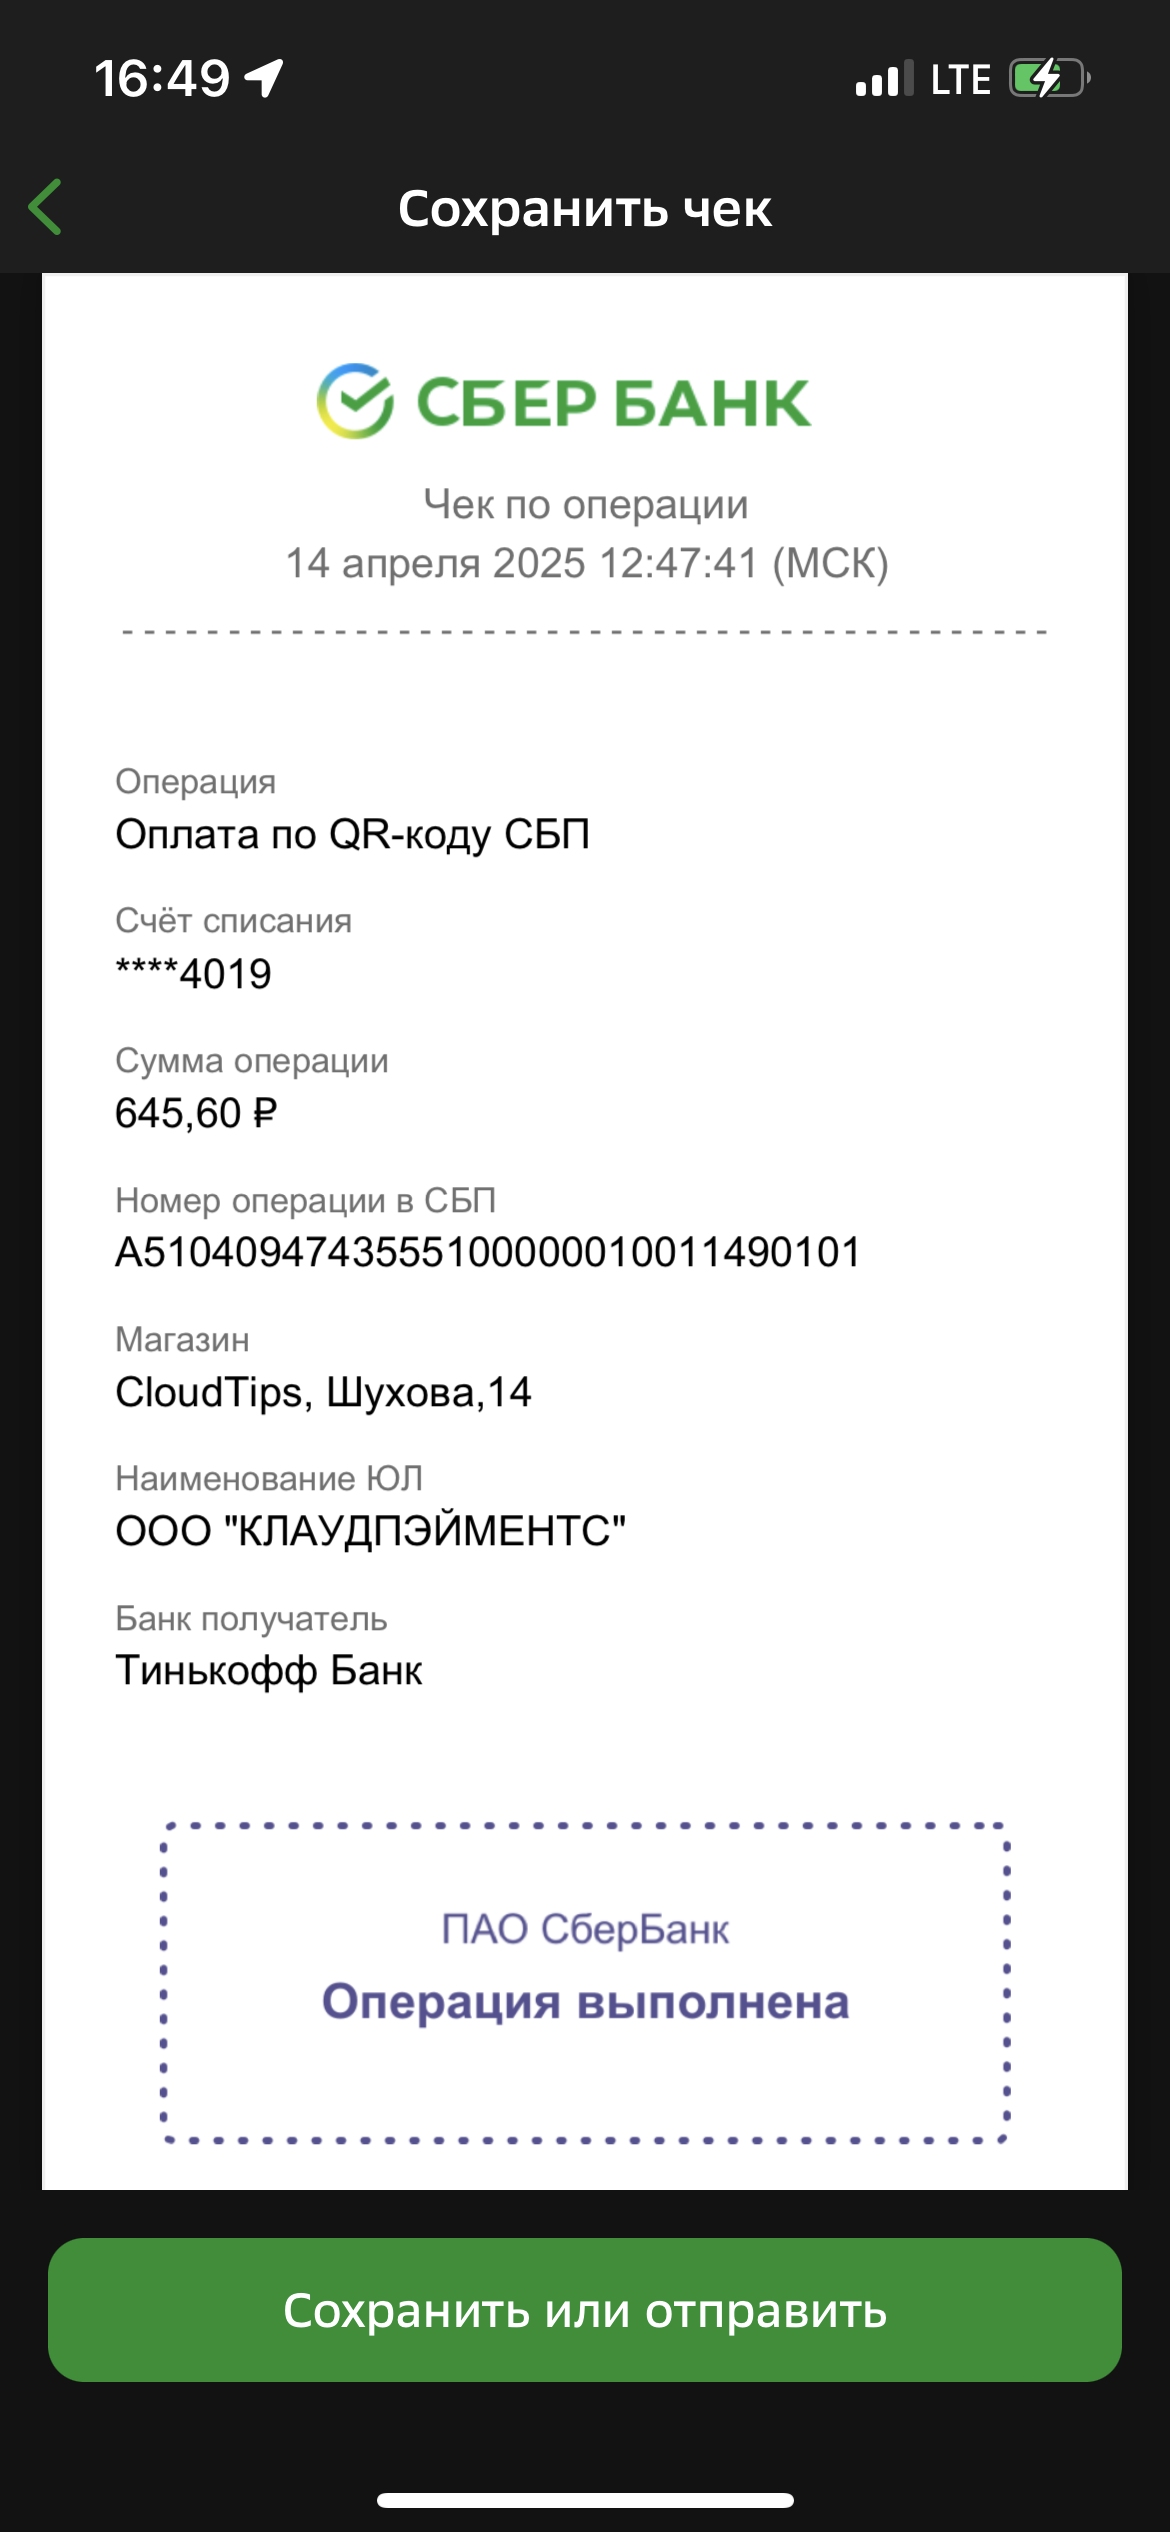Screen dimensions: 1170x2532
Task: Tap the 'Сохранить чек' screen title
Action: [x=585, y=209]
